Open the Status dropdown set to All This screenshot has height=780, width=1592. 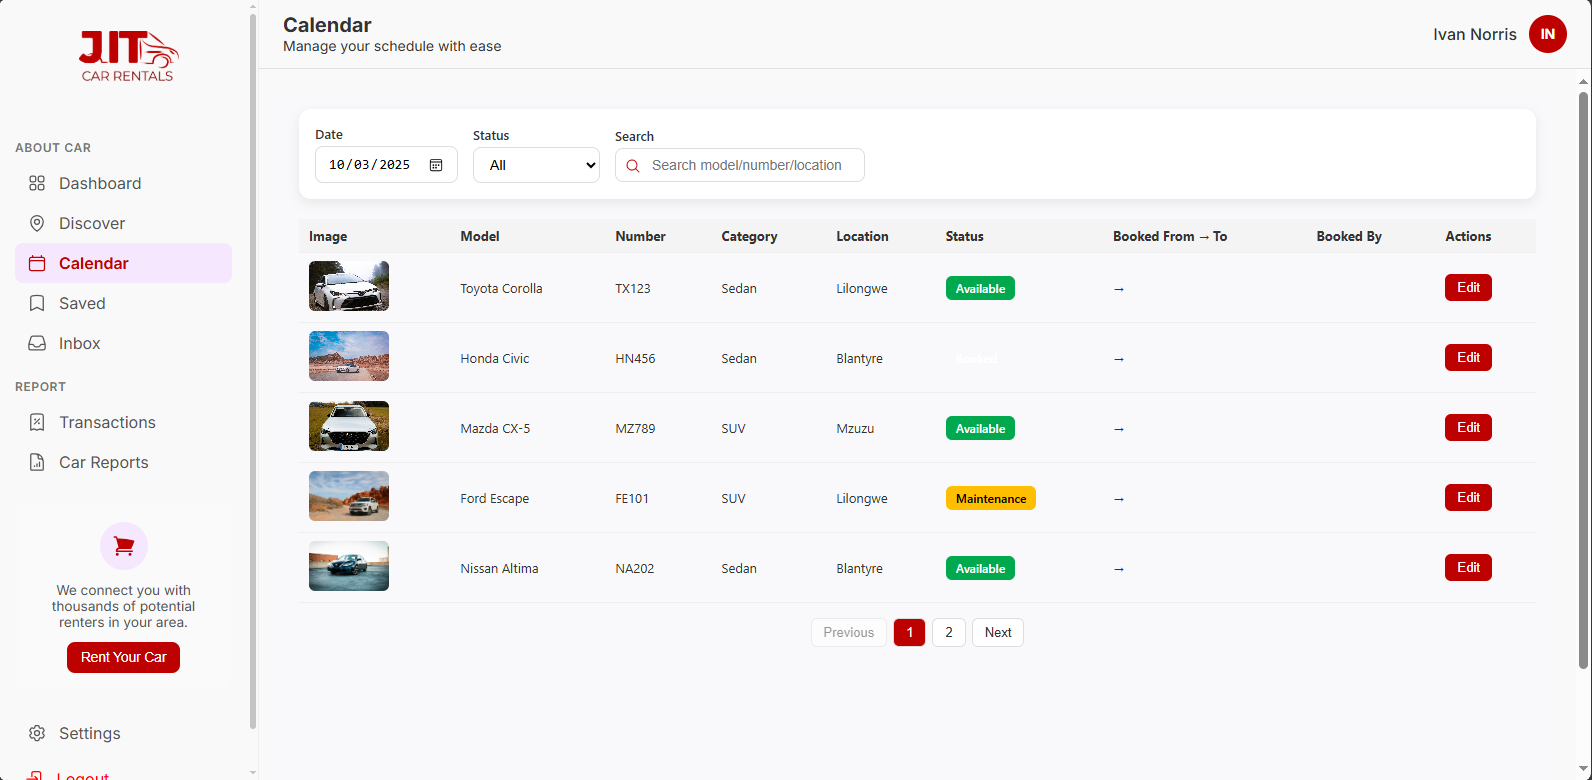536,165
